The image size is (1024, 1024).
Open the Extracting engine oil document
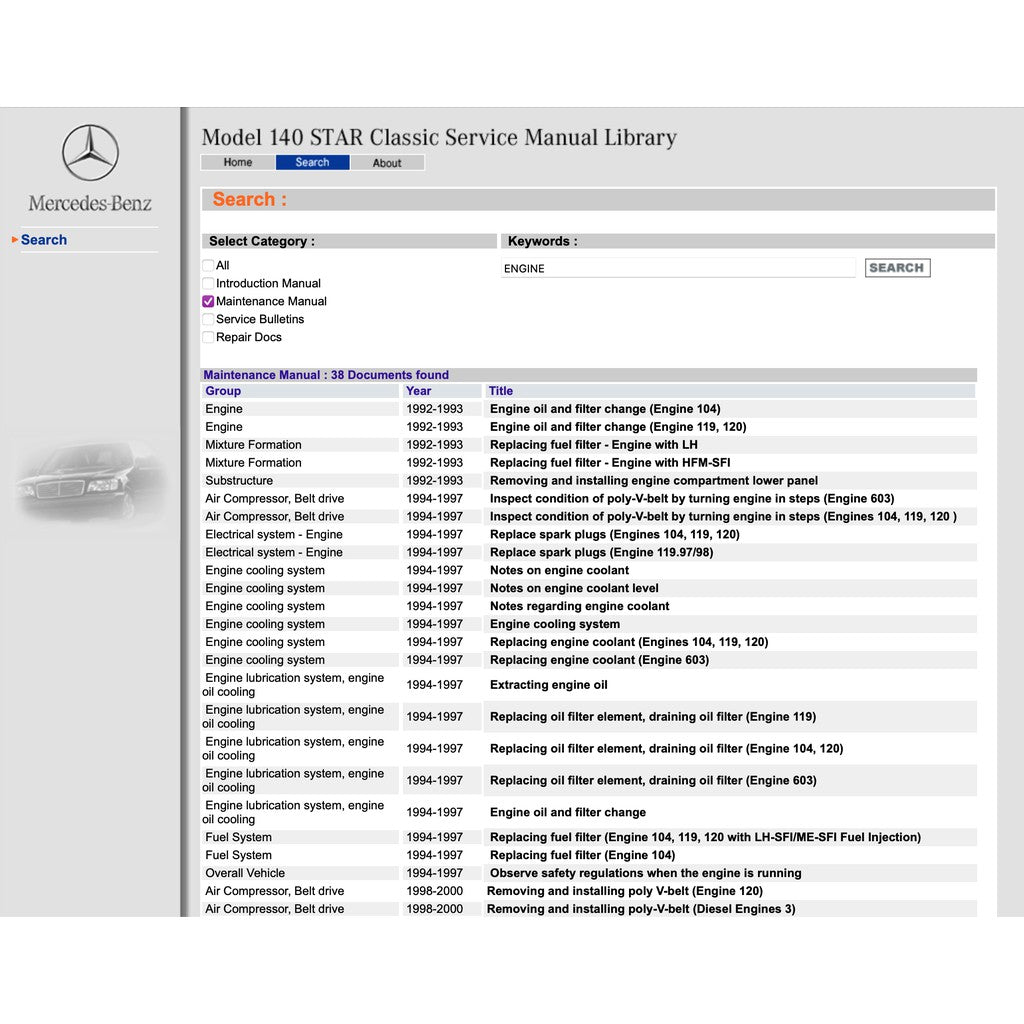point(549,684)
